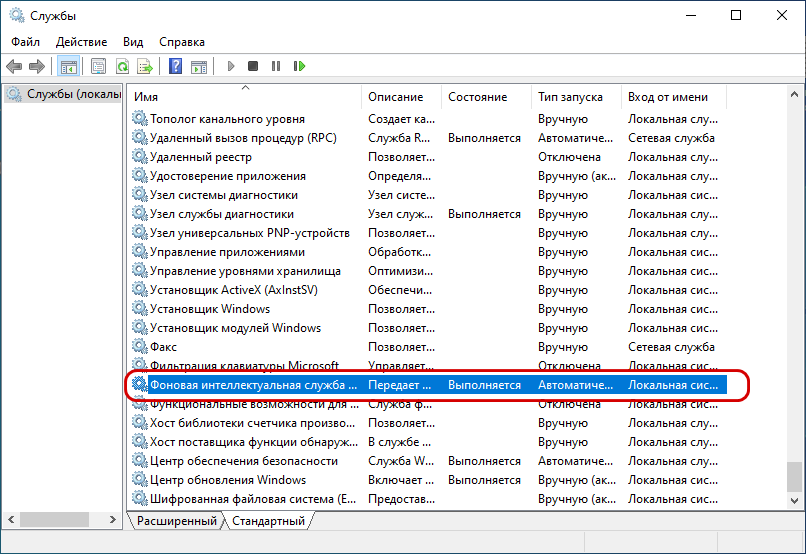
Task: Sort by the Вход от имени column header
Action: (x=674, y=97)
